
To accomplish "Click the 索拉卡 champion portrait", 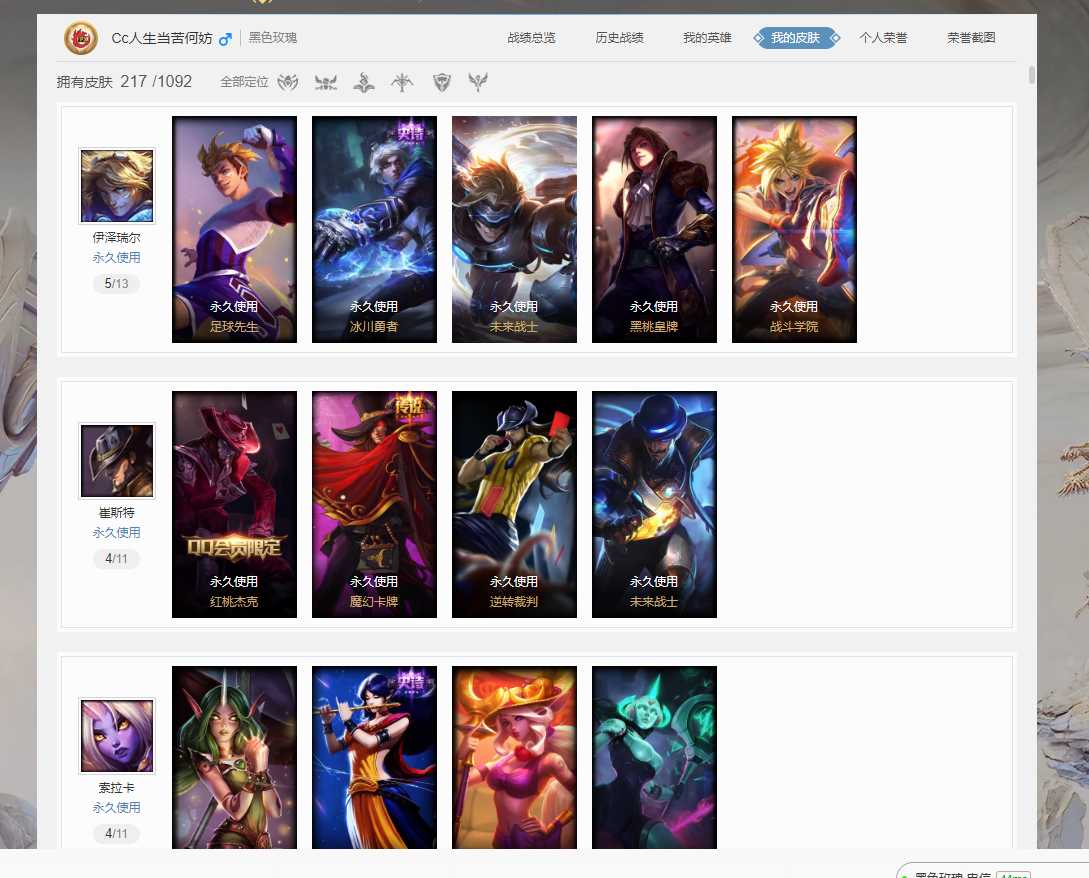I will click(117, 736).
